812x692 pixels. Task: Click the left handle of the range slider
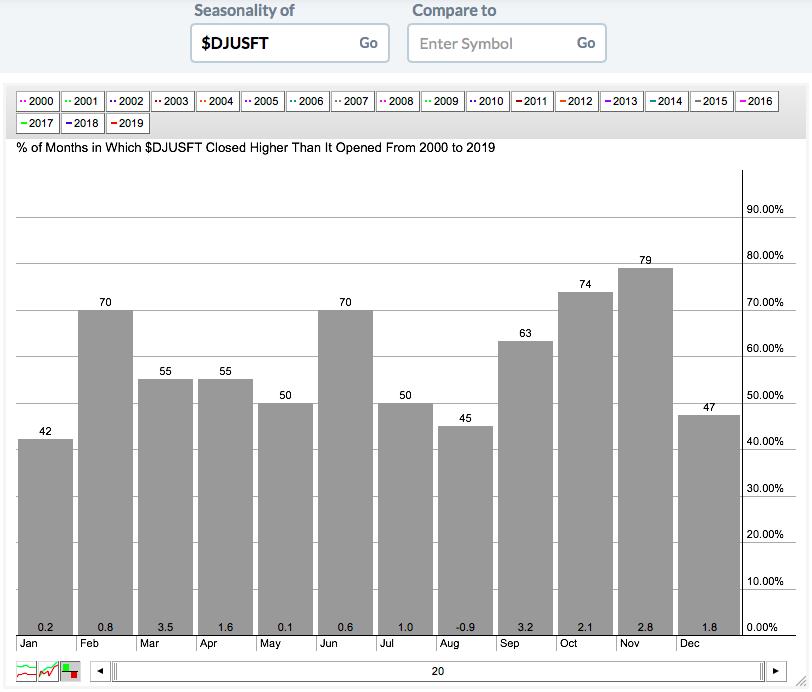[114, 671]
